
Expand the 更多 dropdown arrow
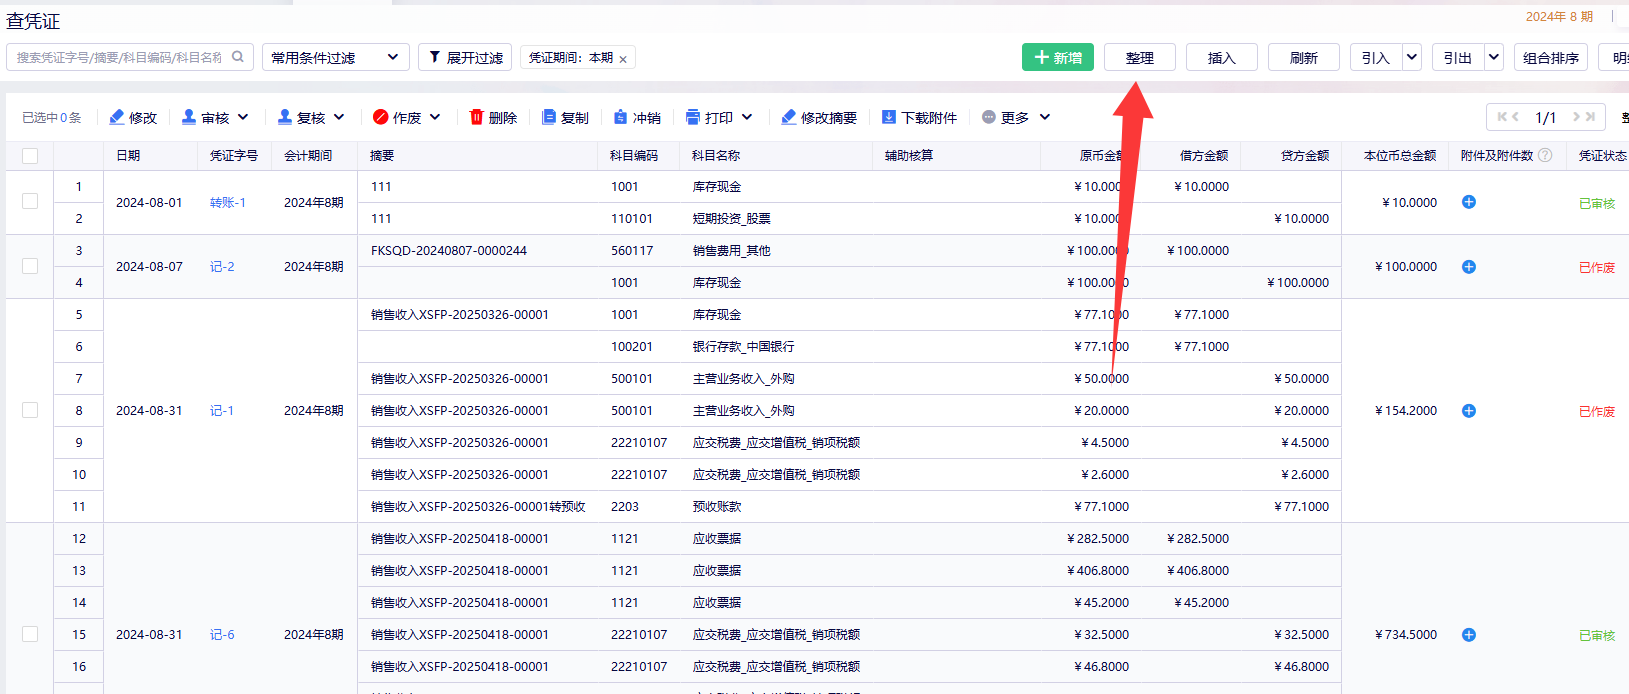tap(1045, 117)
